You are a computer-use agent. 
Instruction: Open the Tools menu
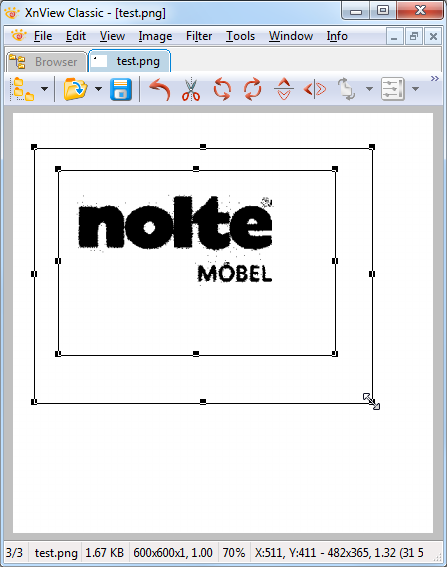point(240,36)
